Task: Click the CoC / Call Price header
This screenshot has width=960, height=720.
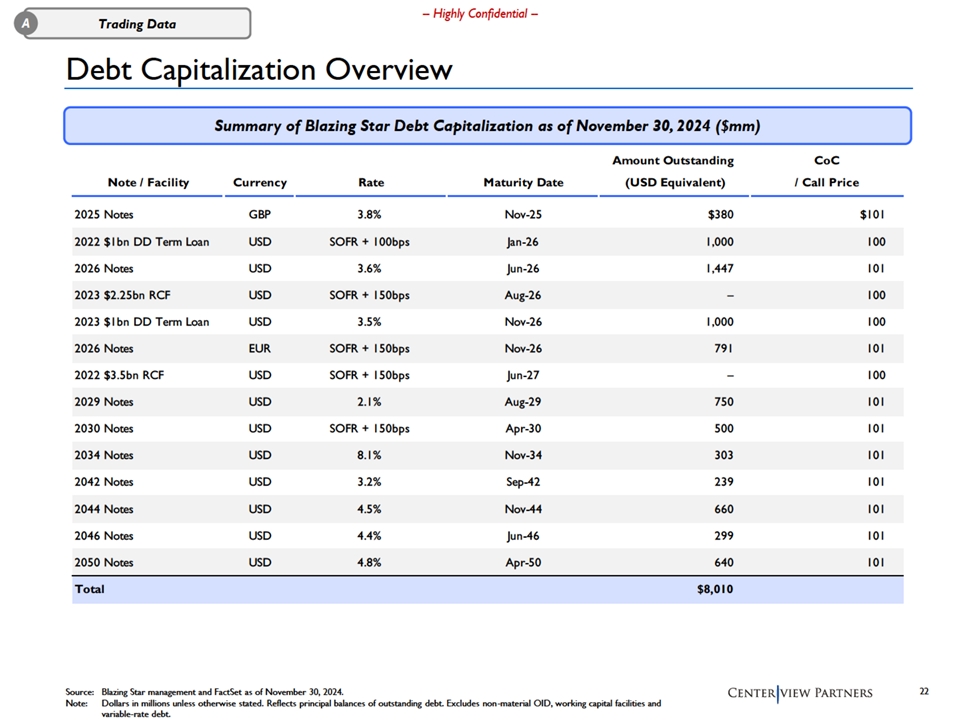Action: point(827,171)
